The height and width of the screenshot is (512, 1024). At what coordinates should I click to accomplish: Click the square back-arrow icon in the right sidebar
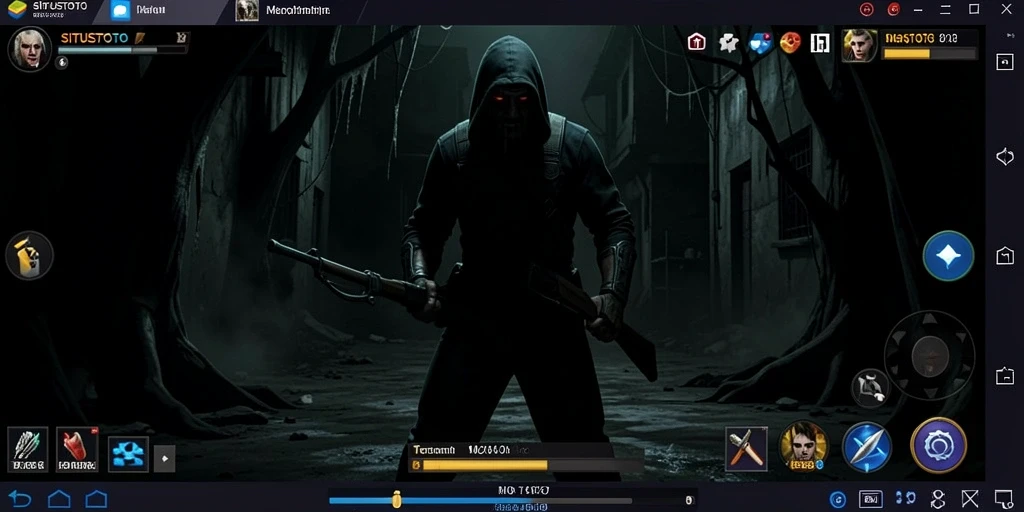pyautogui.click(x=1004, y=61)
